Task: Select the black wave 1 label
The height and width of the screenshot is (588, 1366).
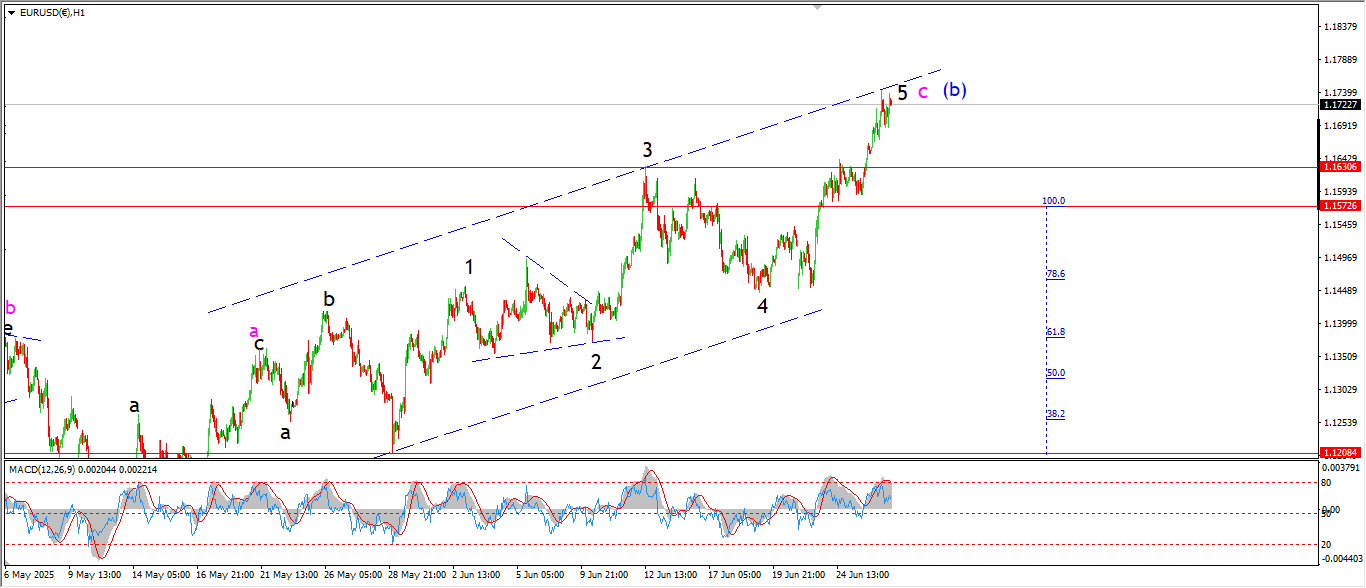Action: [x=469, y=267]
